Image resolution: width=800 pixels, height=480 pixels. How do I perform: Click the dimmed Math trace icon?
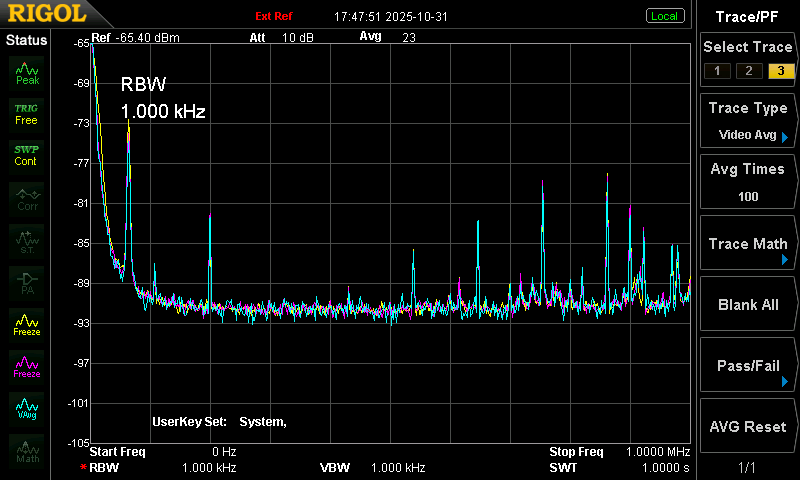[x=27, y=451]
